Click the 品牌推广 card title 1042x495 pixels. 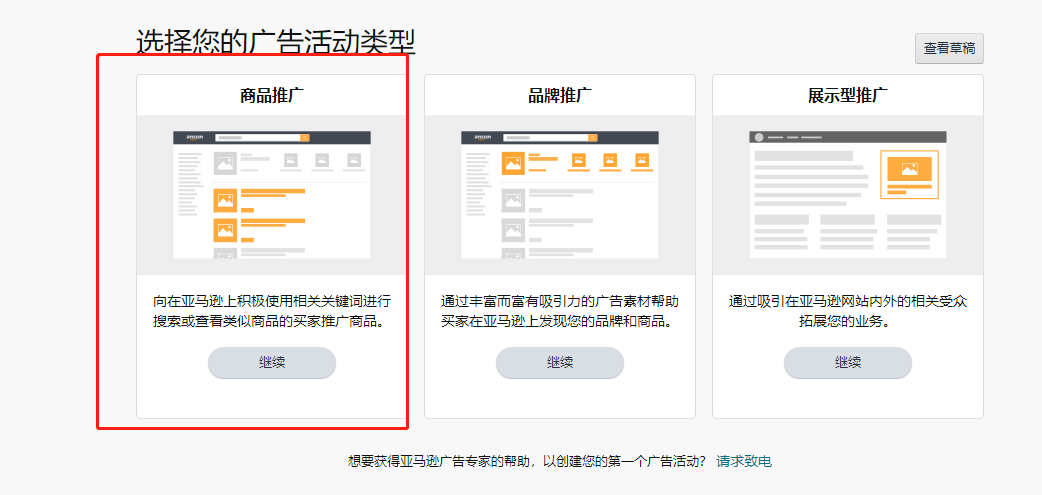click(560, 96)
